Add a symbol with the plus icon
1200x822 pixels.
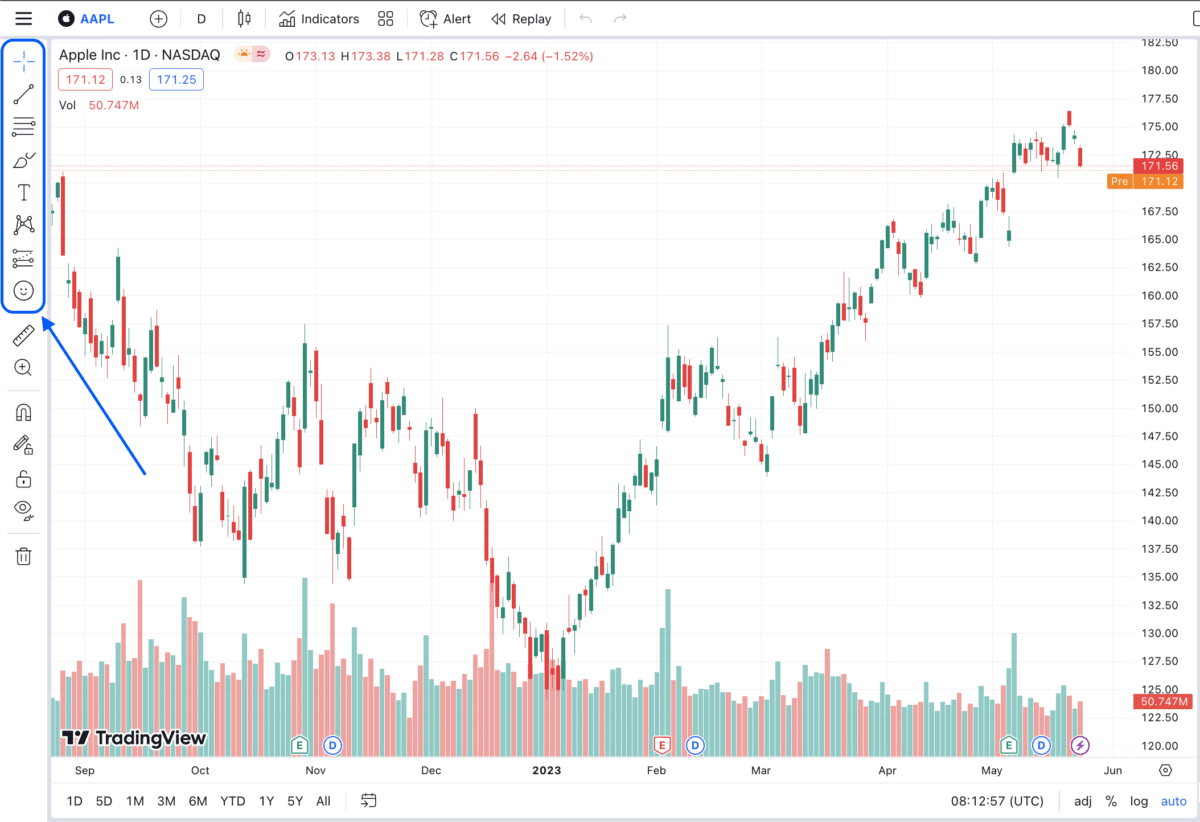point(158,19)
